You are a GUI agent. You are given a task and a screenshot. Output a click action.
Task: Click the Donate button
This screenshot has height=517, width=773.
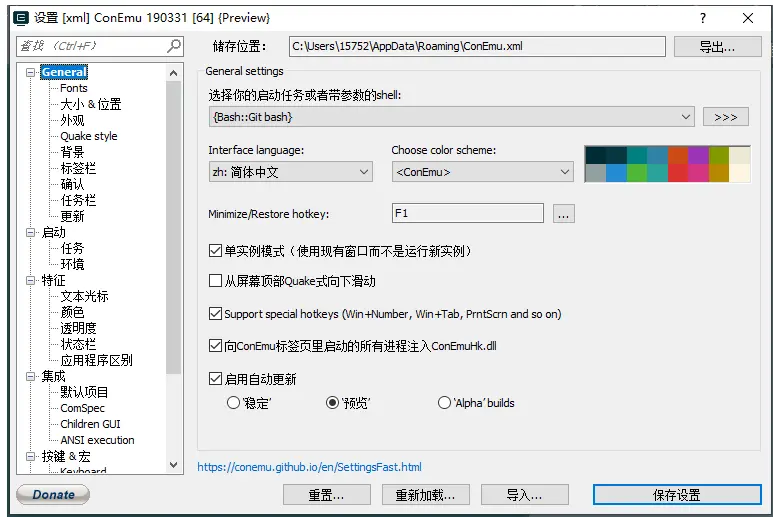tap(53, 494)
